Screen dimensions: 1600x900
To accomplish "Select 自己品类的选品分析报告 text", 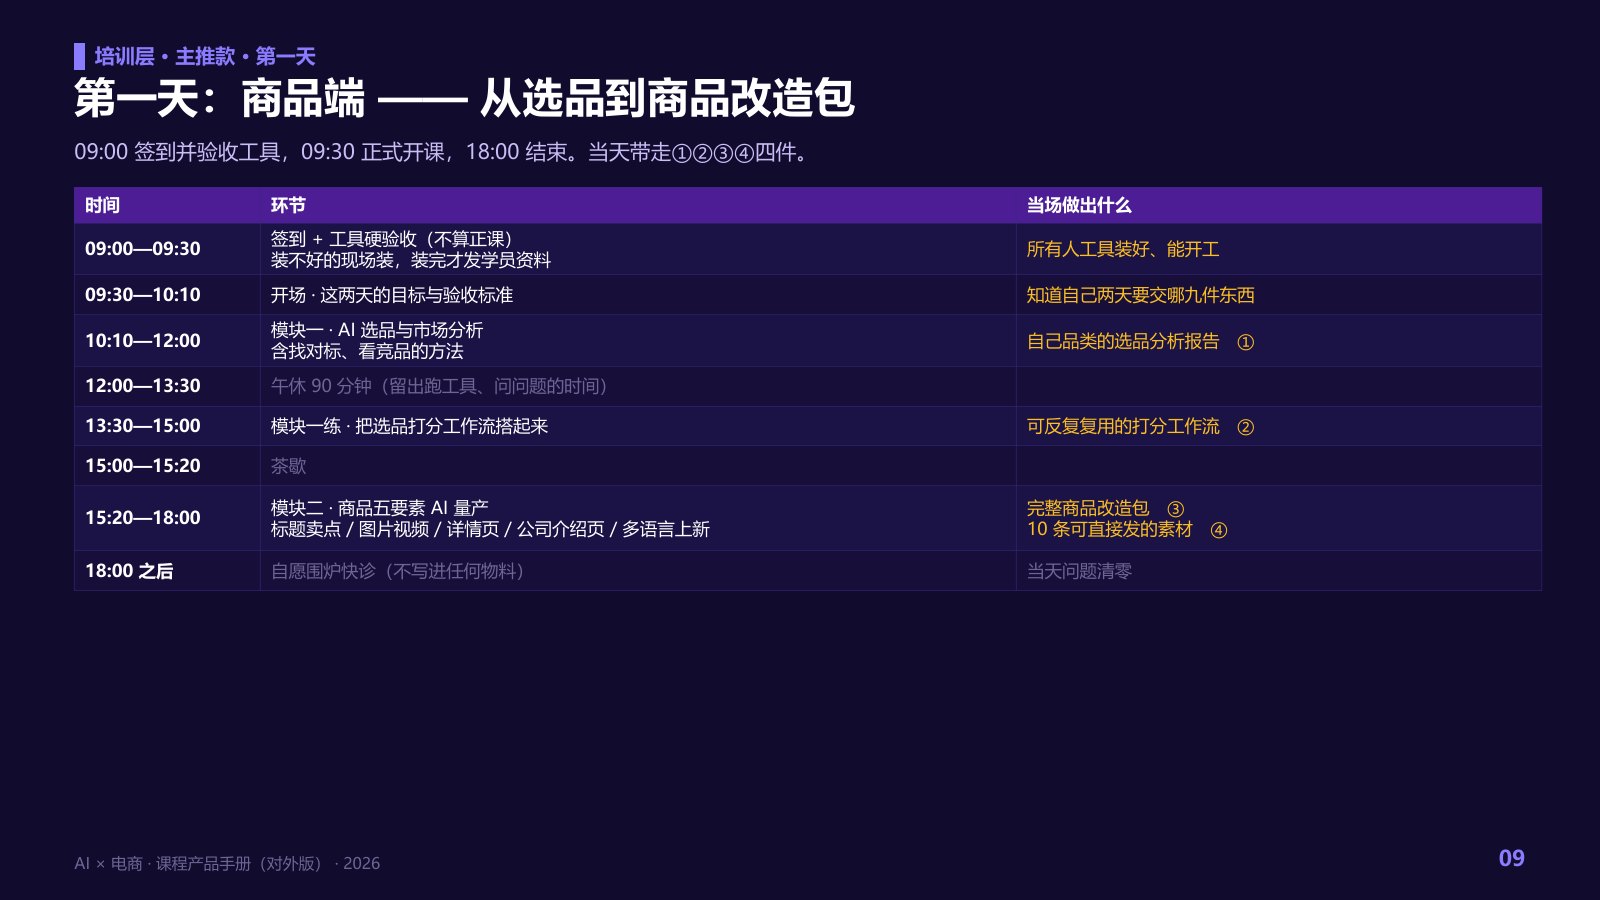I will tap(1123, 341).
